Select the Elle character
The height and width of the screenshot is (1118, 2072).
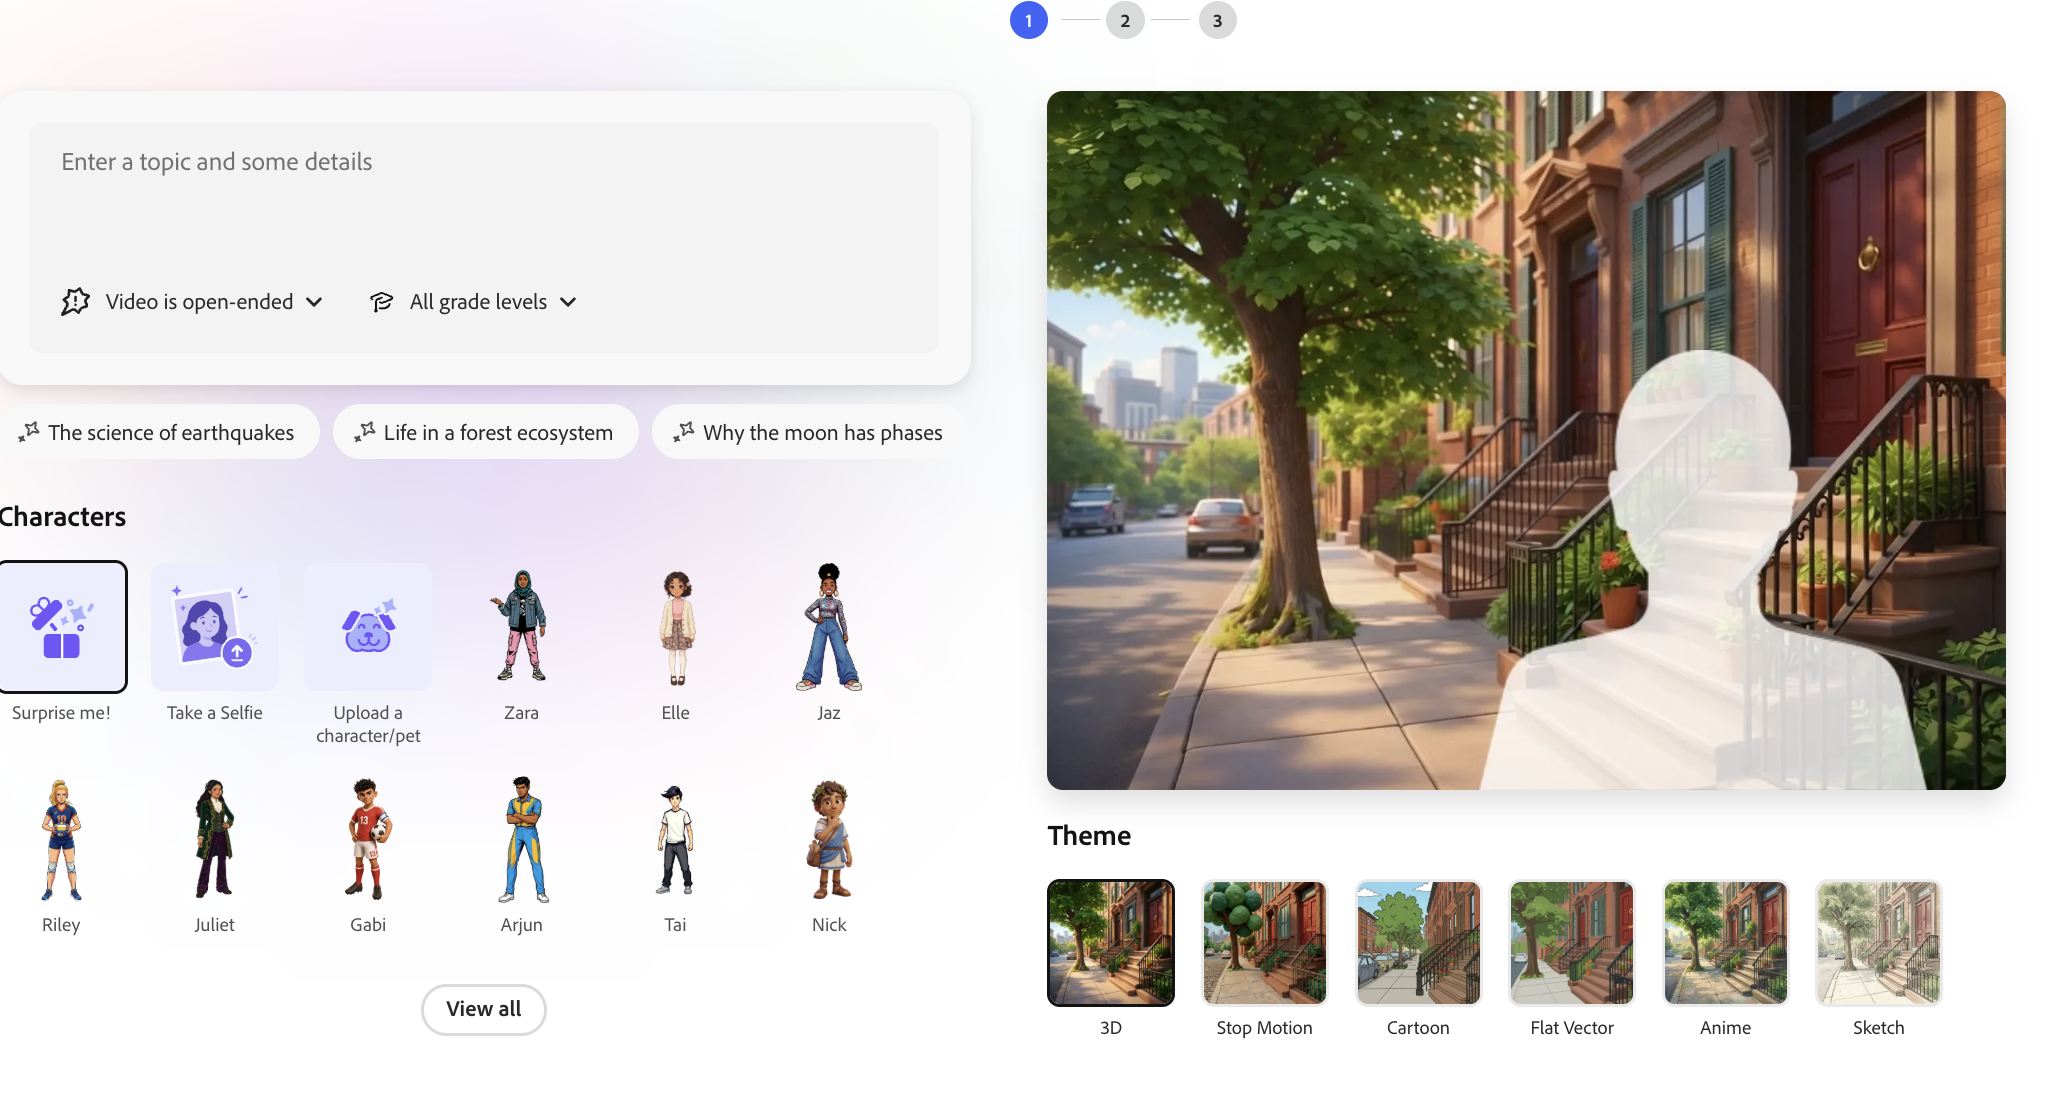pyautogui.click(x=676, y=627)
